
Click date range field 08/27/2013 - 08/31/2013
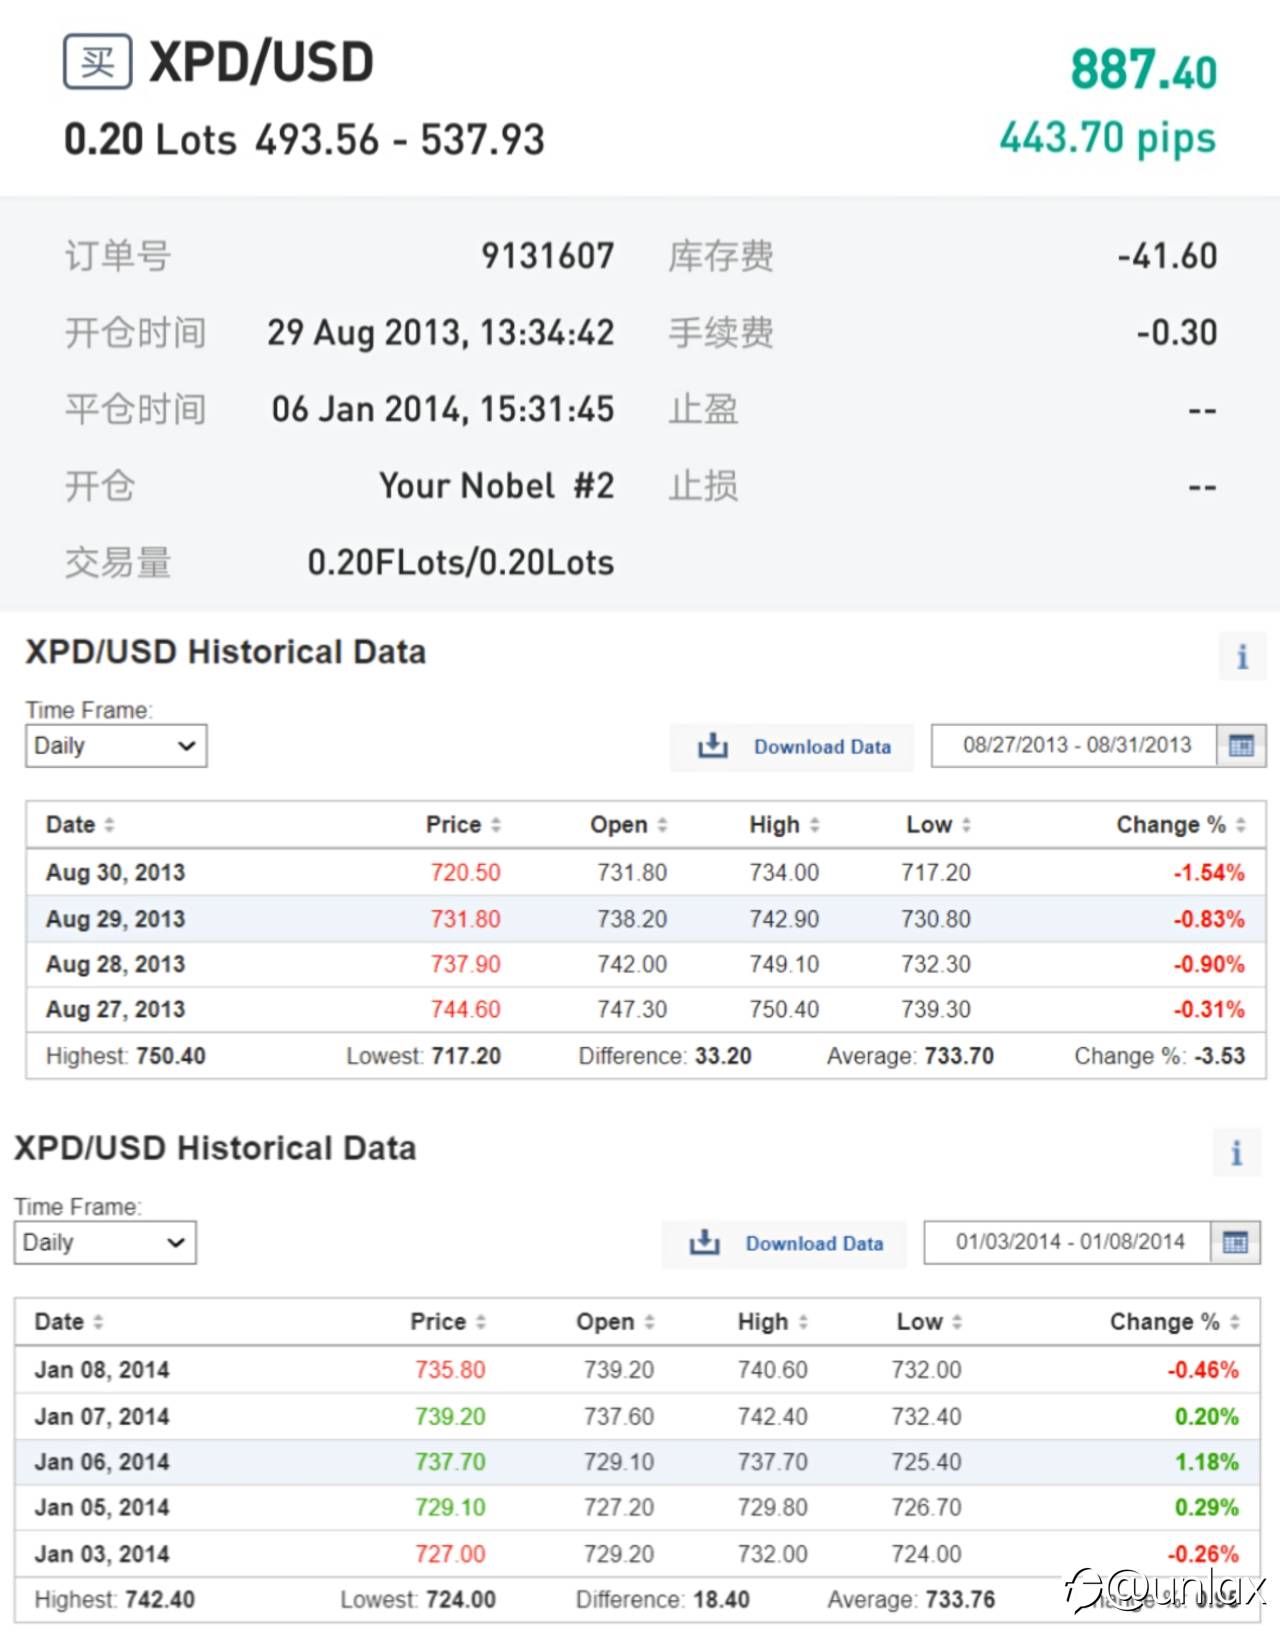pyautogui.click(x=1076, y=745)
